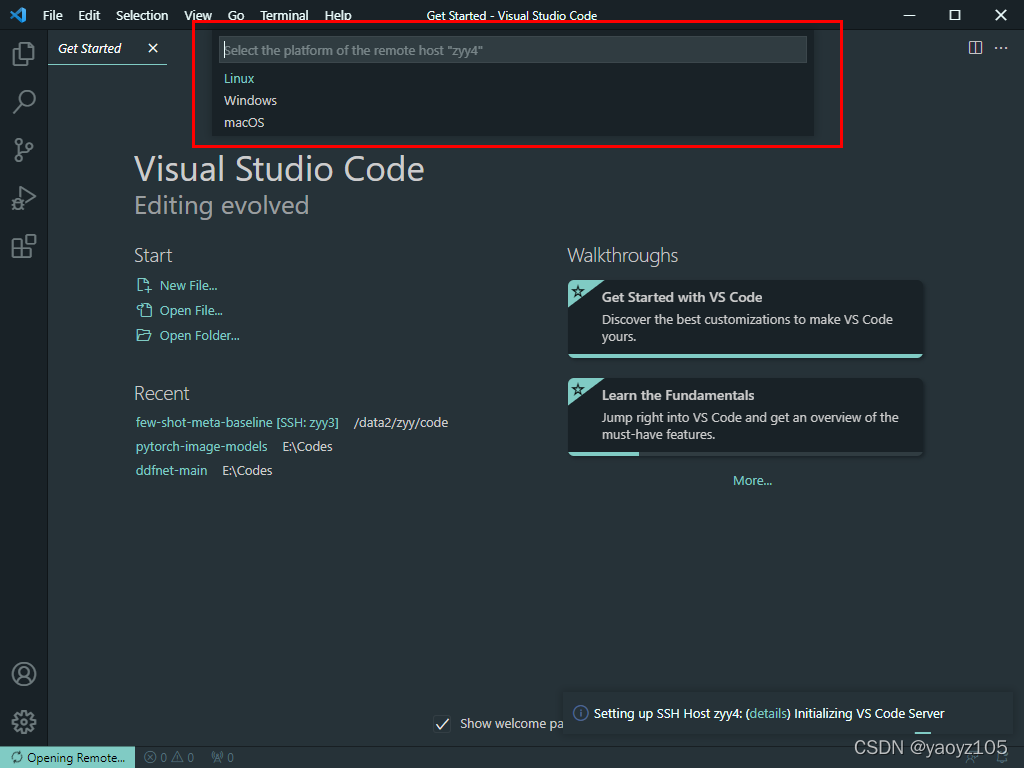Click the Learn the Fundamentals progress bar
The width and height of the screenshot is (1024, 768).
point(745,454)
